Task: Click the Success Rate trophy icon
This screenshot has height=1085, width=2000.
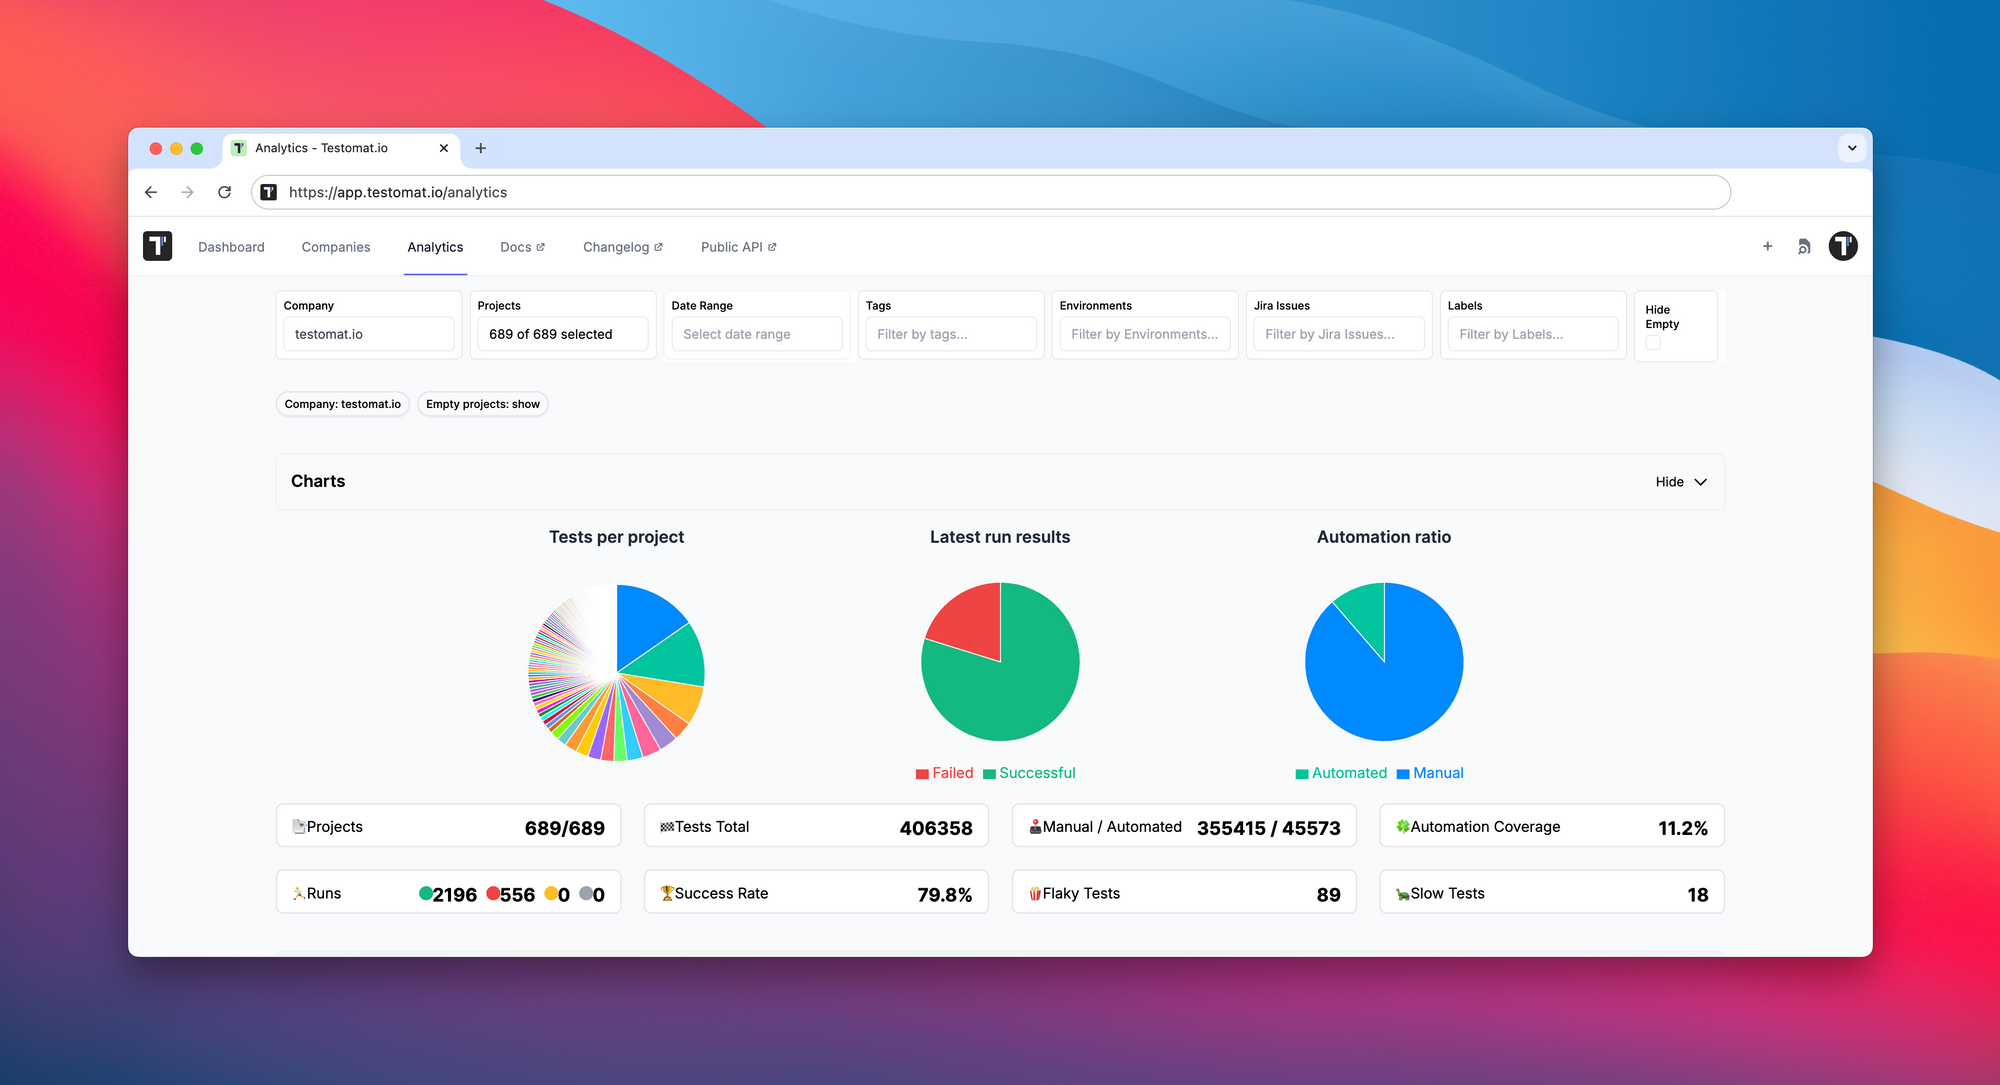Action: (x=667, y=893)
